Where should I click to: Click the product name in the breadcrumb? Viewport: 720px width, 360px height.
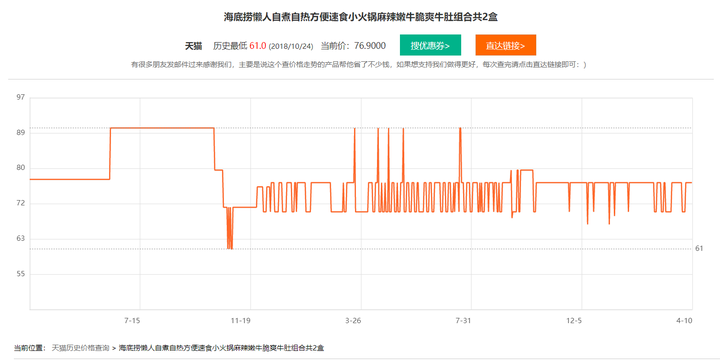(x=221, y=348)
